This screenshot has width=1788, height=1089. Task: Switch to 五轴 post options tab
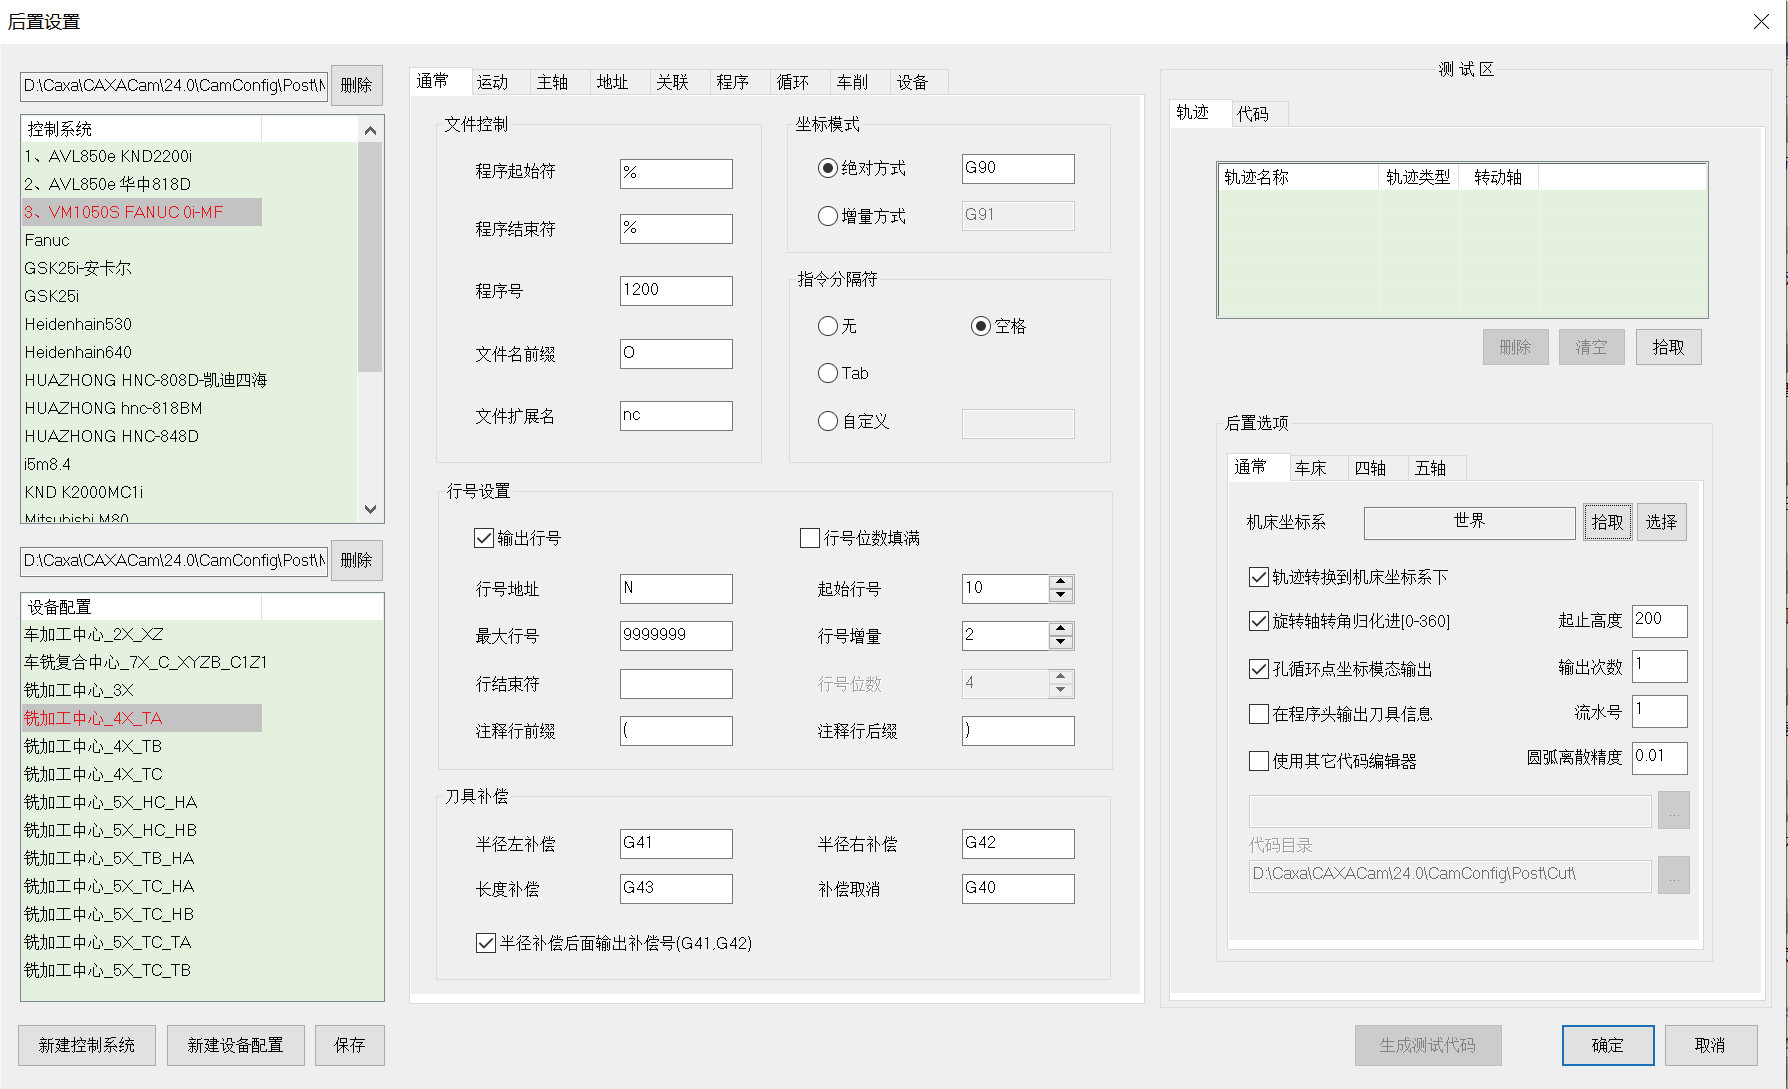pos(1430,468)
